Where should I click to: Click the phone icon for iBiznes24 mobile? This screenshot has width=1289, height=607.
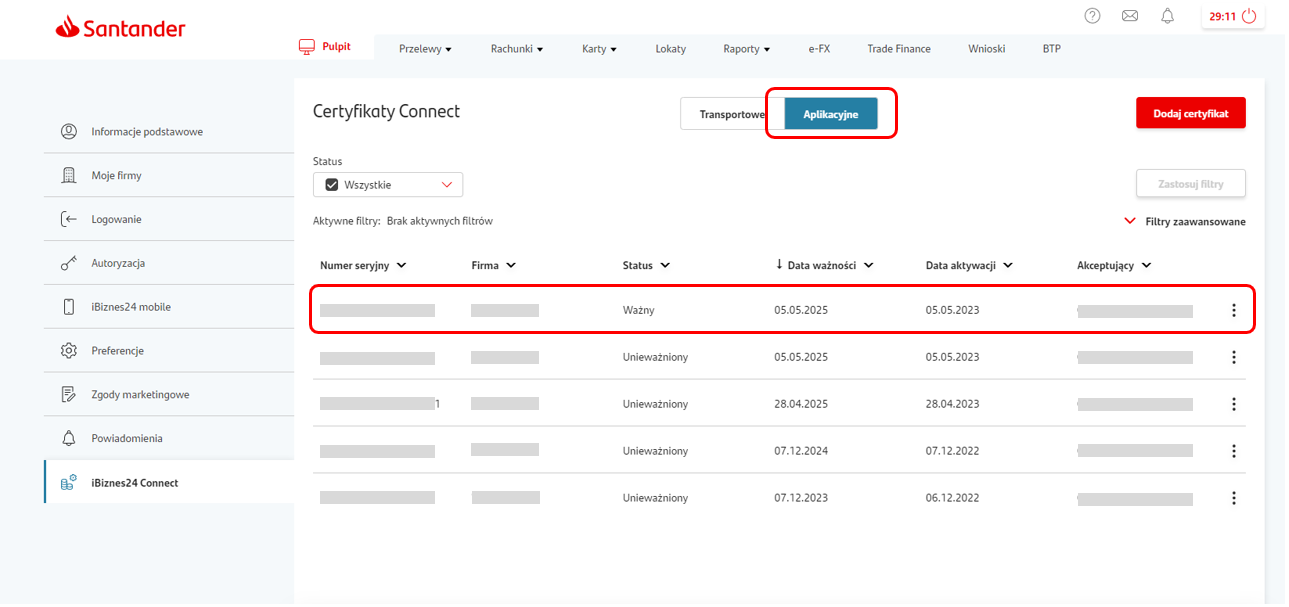pyautogui.click(x=69, y=307)
